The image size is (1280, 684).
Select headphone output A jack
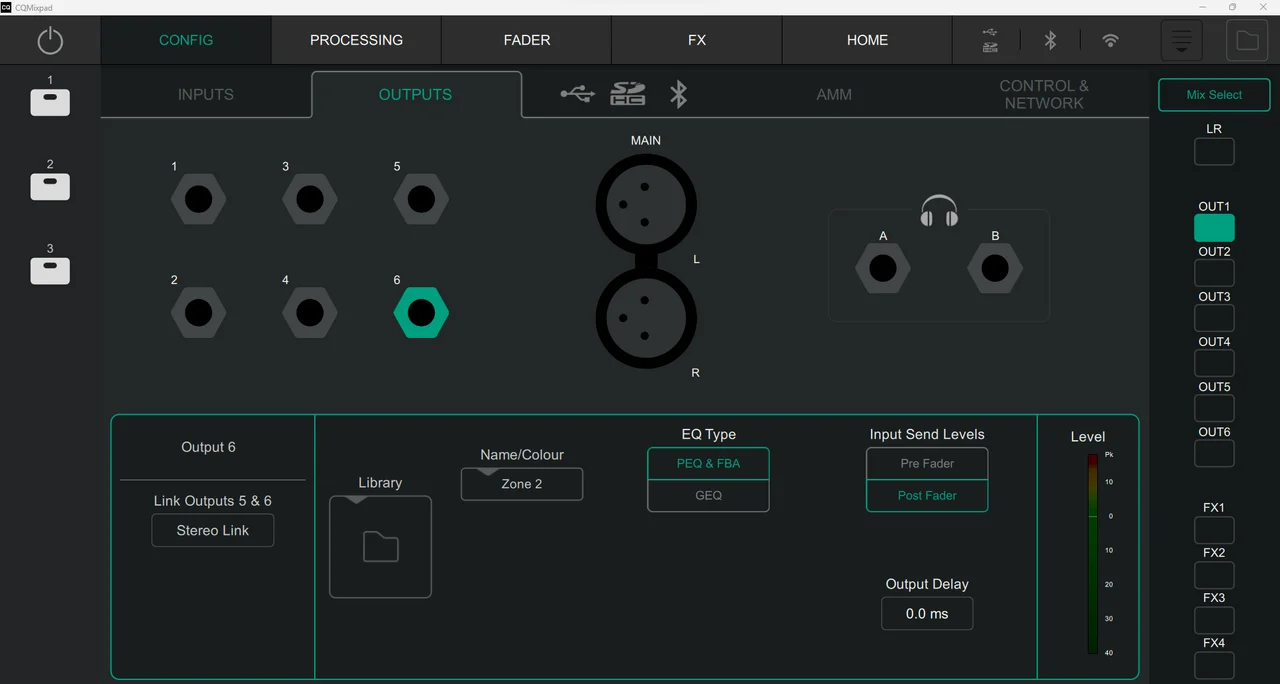[x=882, y=269]
